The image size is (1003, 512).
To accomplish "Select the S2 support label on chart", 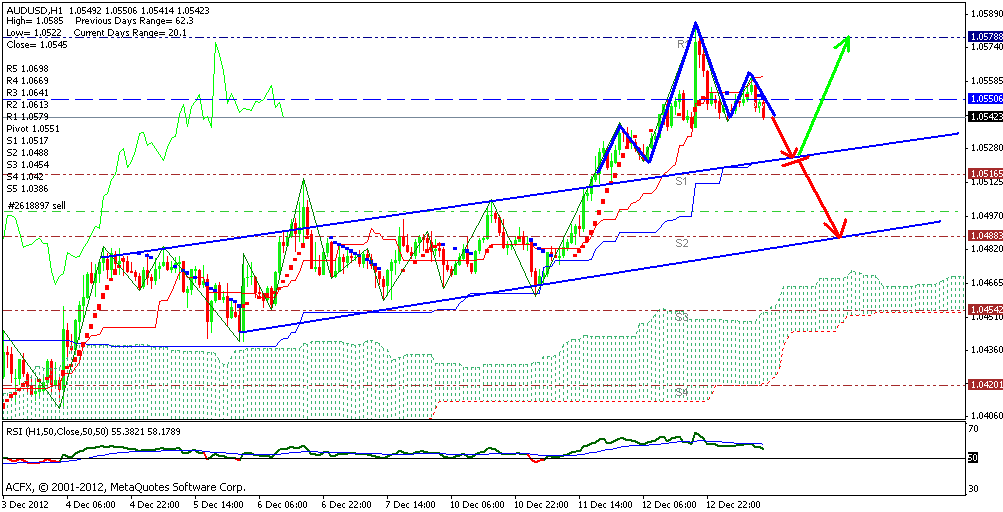I will pos(682,243).
